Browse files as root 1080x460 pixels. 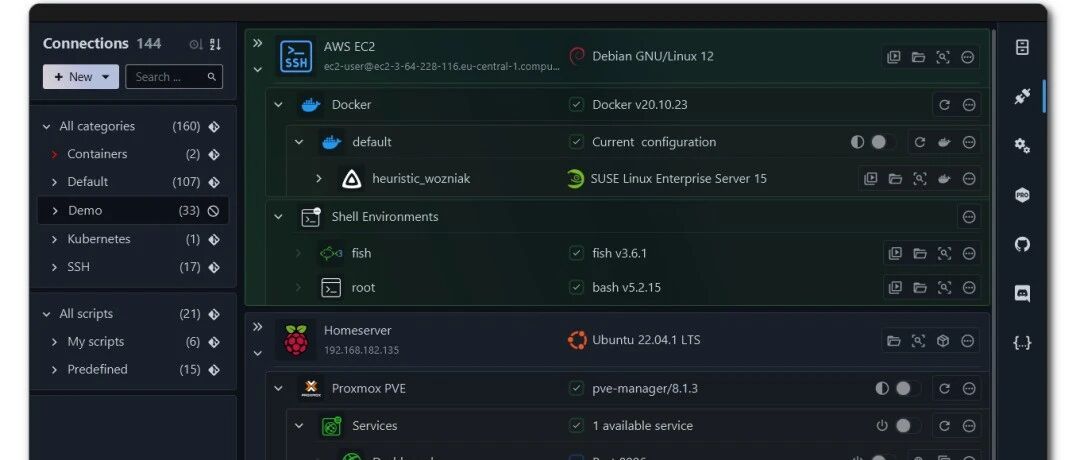point(920,287)
